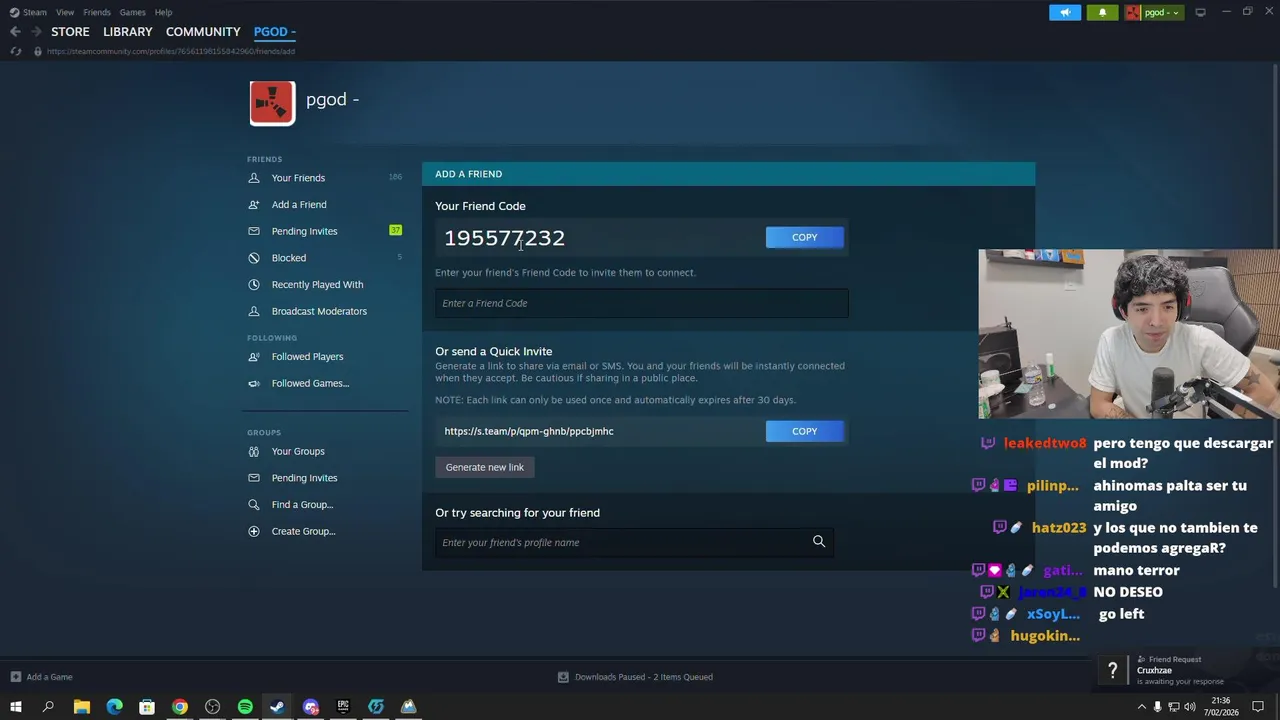Open the Help menu
1280x720 pixels.
(163, 12)
